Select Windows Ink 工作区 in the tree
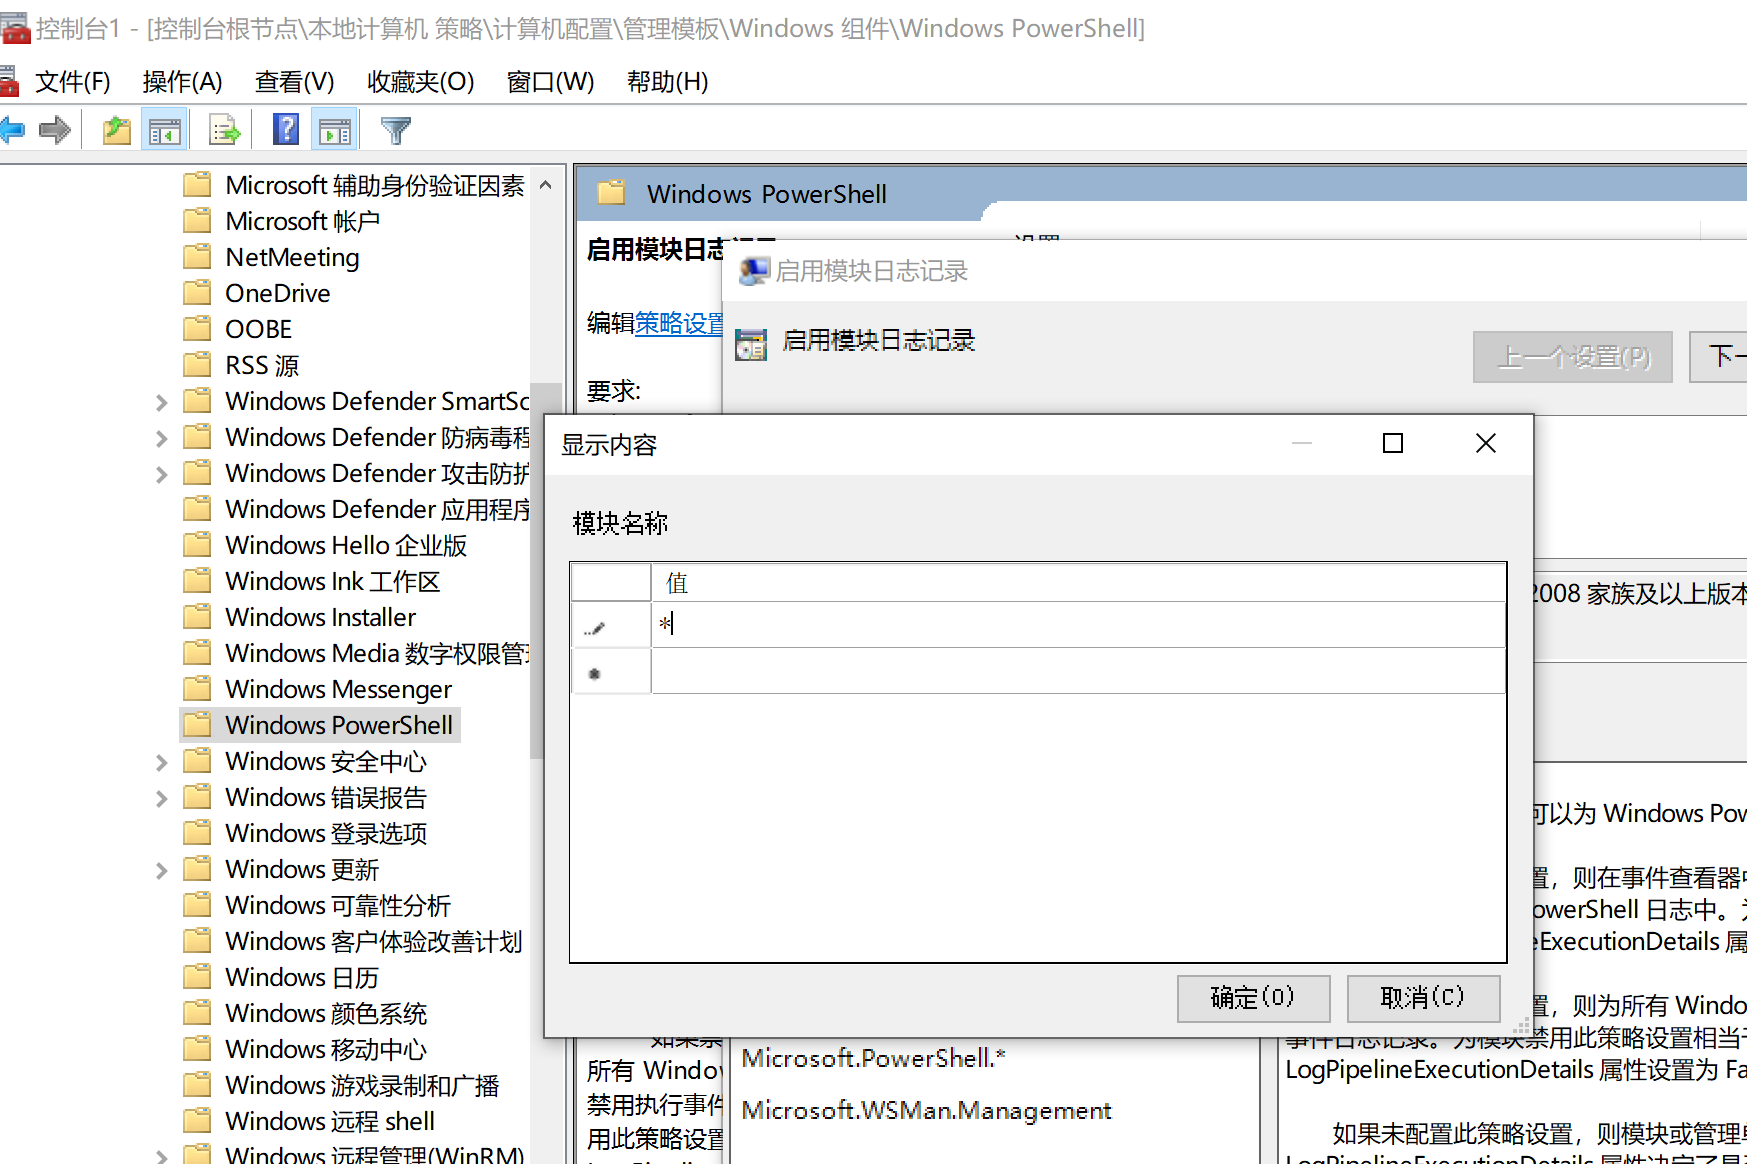The width and height of the screenshot is (1747, 1164). coord(333,581)
